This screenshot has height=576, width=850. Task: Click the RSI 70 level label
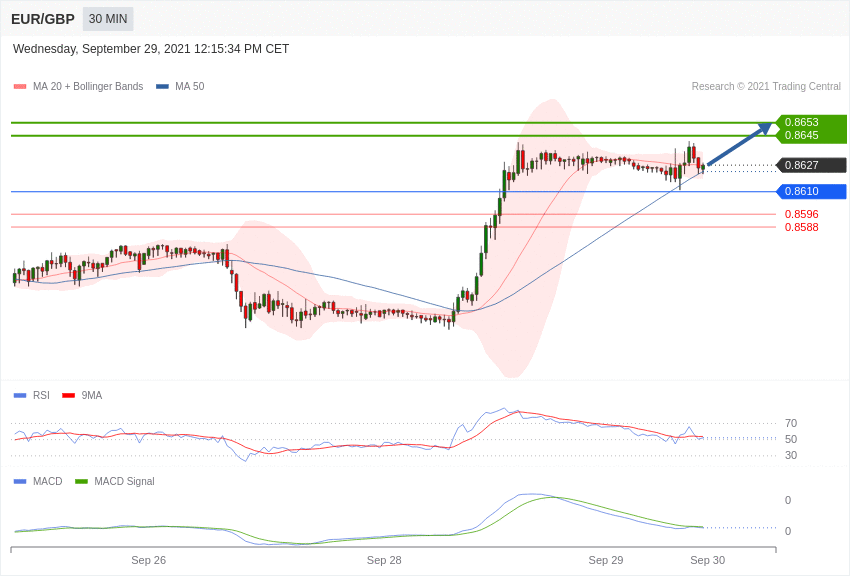[x=791, y=423]
